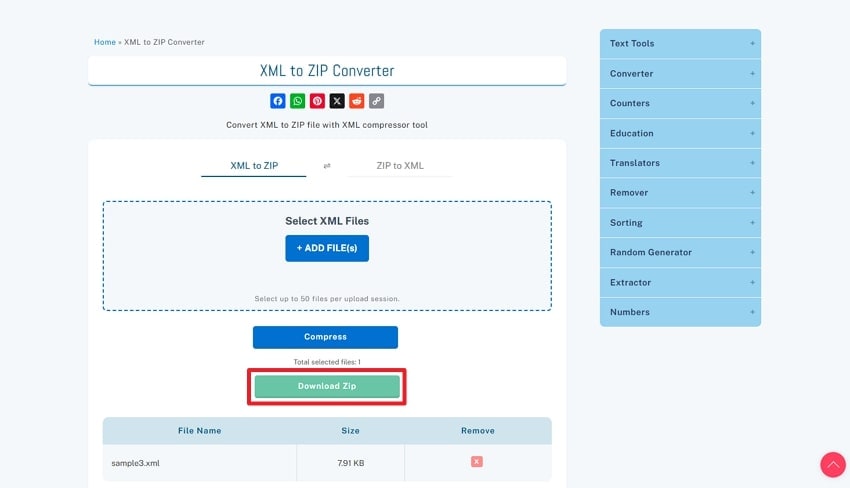Expand the Translators sidebar section
The height and width of the screenshot is (488, 850).
pyautogui.click(x=680, y=163)
